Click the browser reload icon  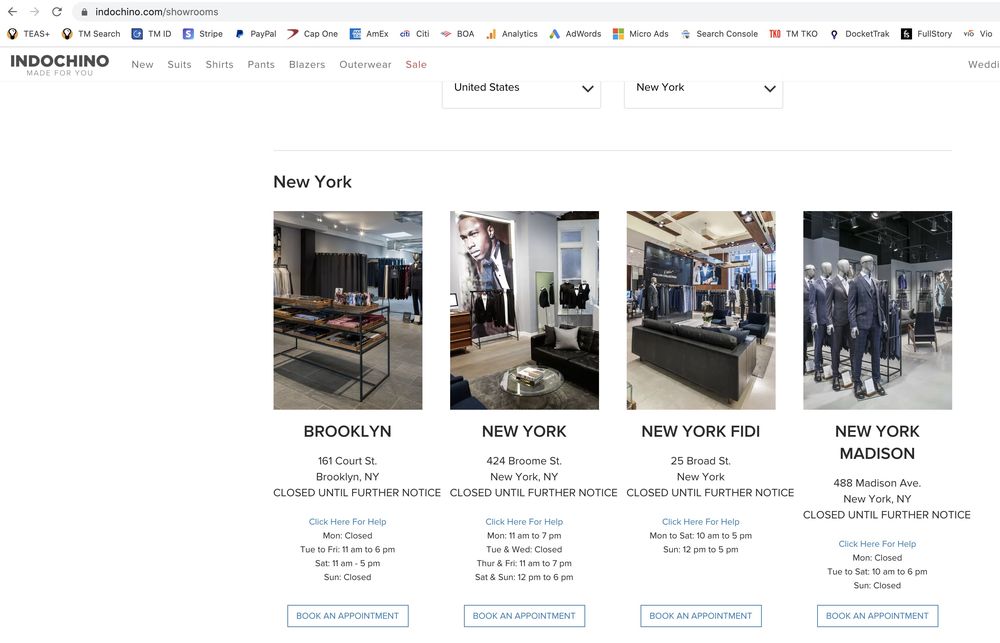click(56, 12)
